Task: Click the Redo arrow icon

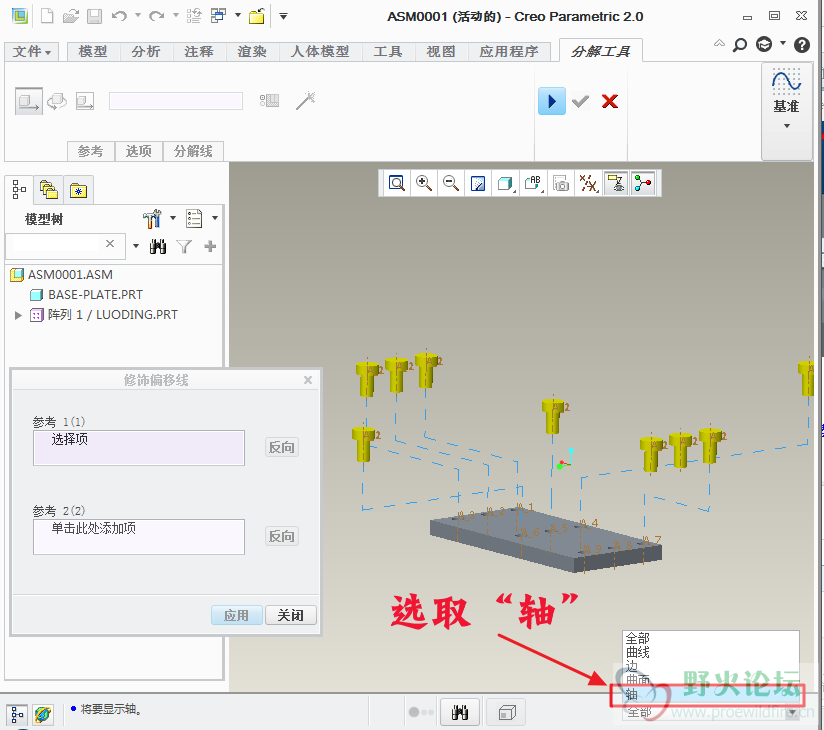Action: tap(156, 16)
